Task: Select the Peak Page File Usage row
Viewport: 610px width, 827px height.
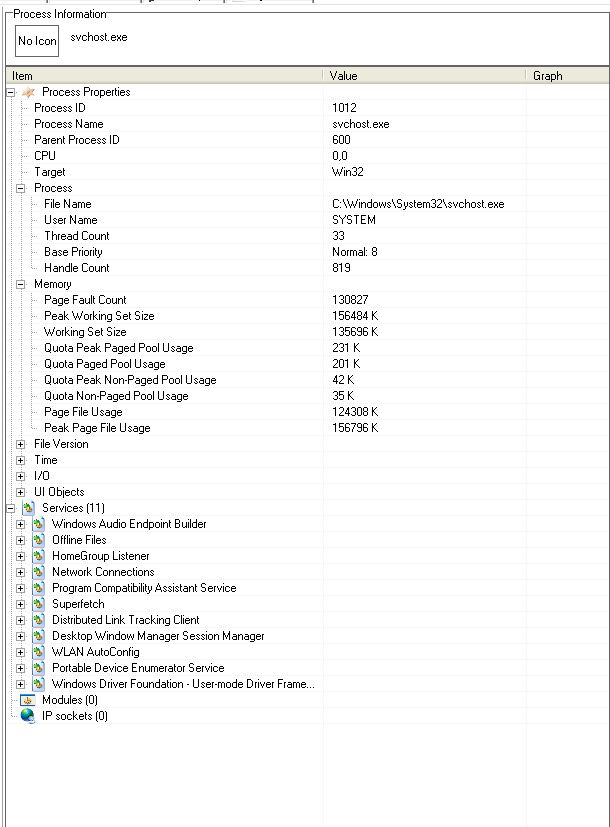Action: coord(307,428)
